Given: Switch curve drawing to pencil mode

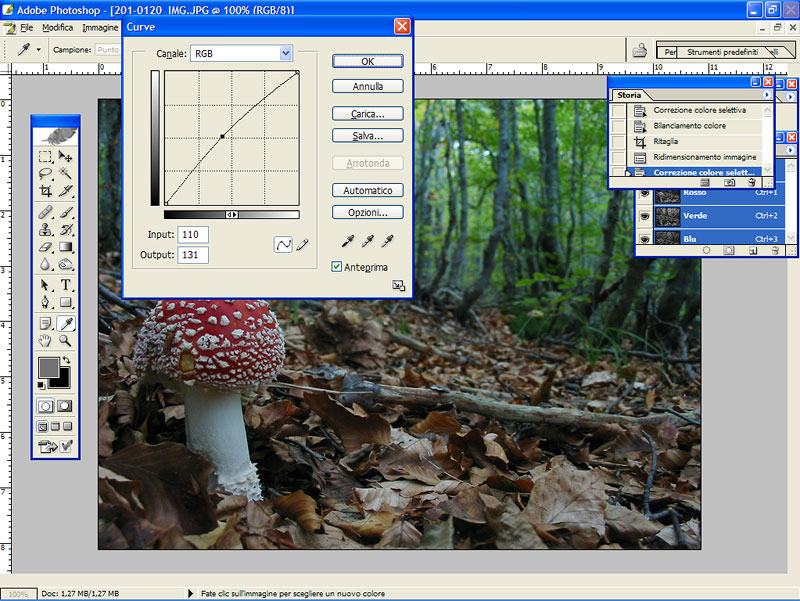Looking at the screenshot, I should (x=303, y=245).
